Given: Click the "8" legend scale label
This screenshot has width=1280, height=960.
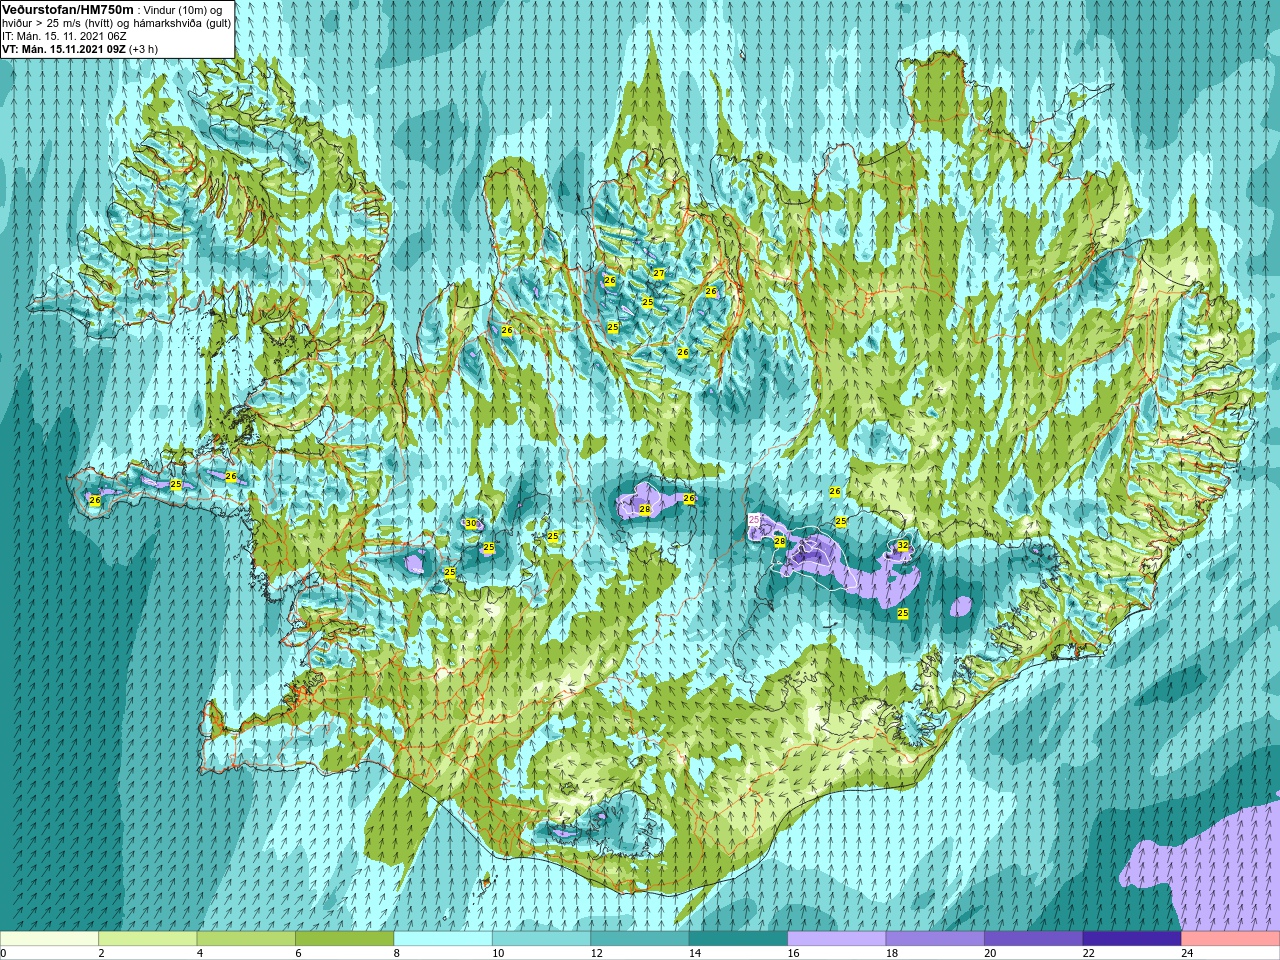Looking at the screenshot, I should point(397,953).
